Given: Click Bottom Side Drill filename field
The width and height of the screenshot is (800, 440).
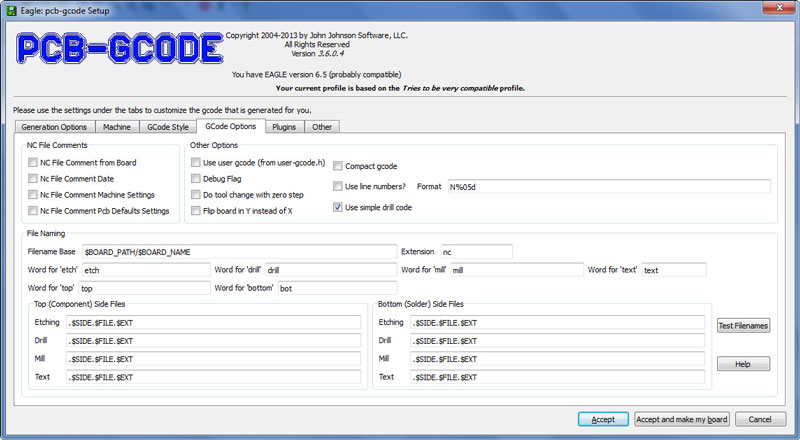Looking at the screenshot, I should point(558,340).
